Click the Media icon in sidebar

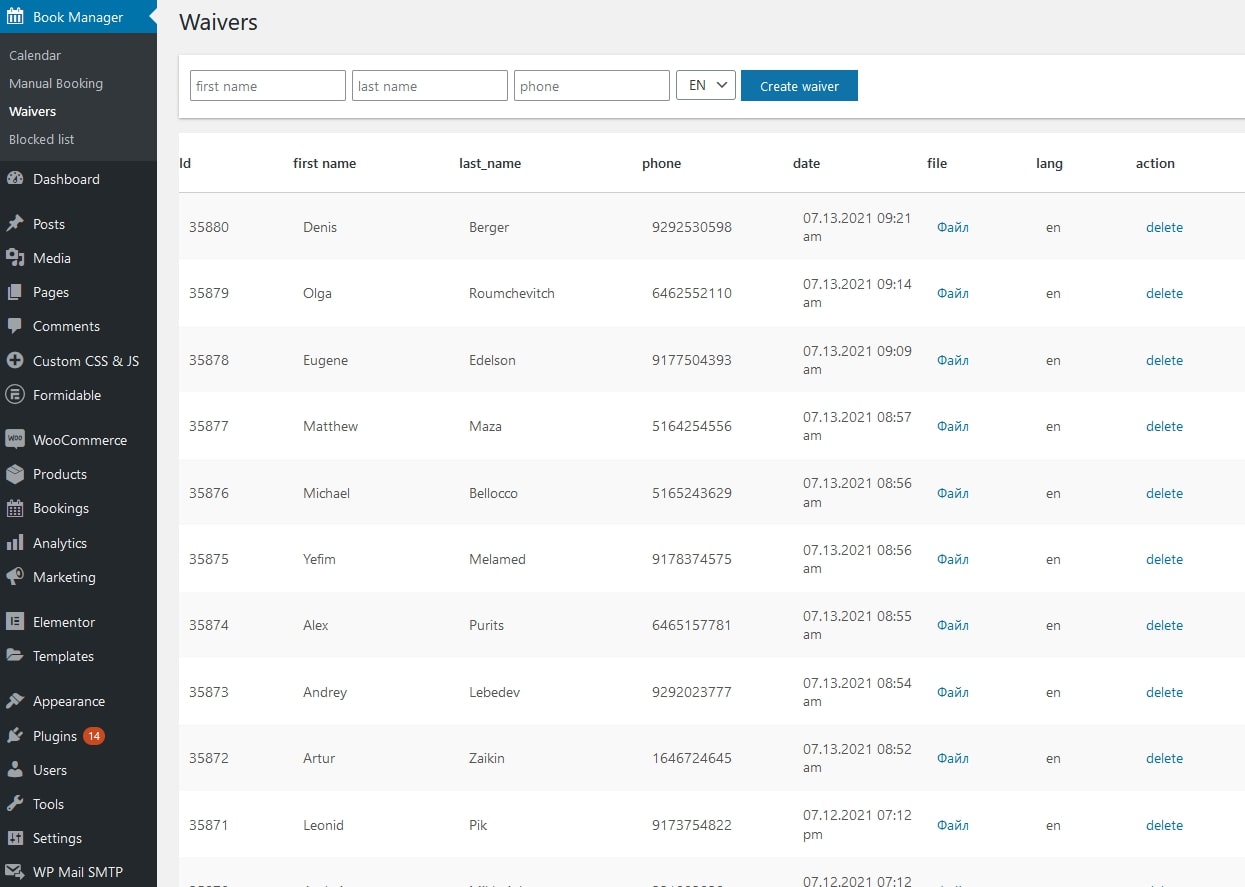(15, 258)
